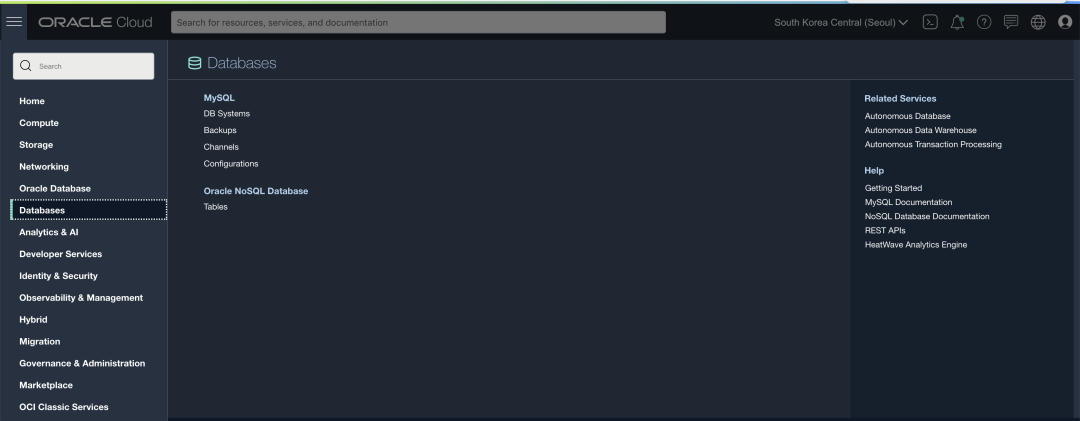This screenshot has height=421, width=1080.
Task: Open the MySQL Backups link
Action: 220,130
